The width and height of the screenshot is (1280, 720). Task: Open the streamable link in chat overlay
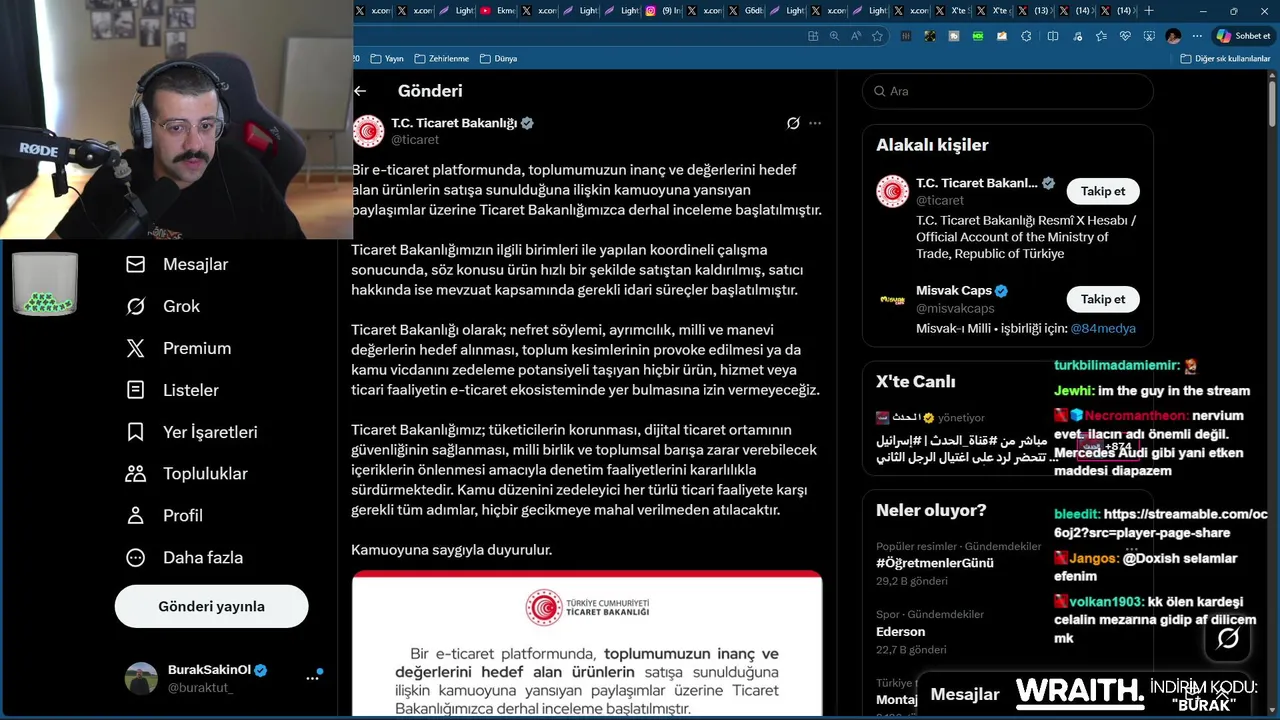[1161, 523]
